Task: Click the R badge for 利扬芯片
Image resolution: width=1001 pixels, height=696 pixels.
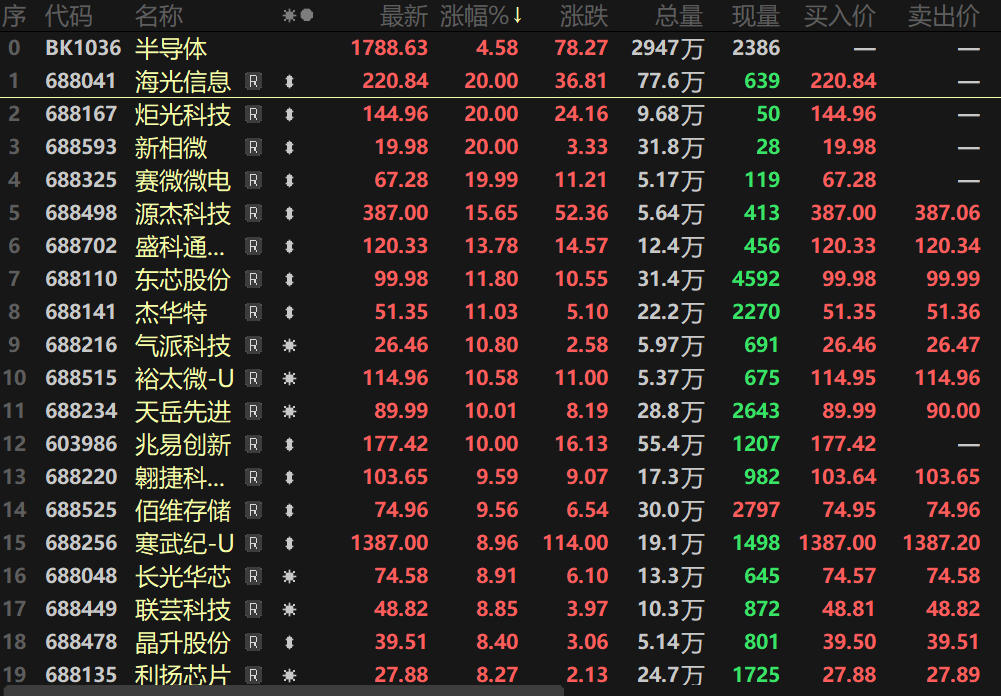Action: tap(253, 675)
